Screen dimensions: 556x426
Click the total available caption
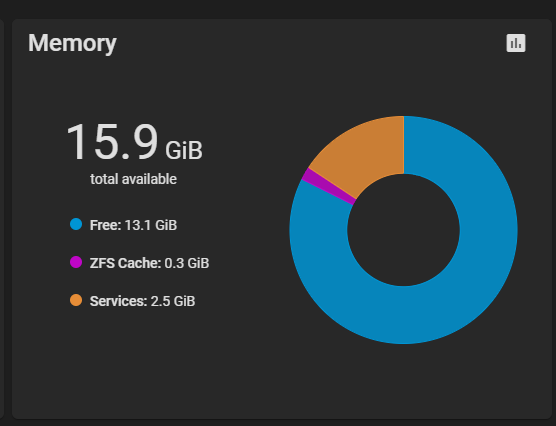click(x=133, y=179)
